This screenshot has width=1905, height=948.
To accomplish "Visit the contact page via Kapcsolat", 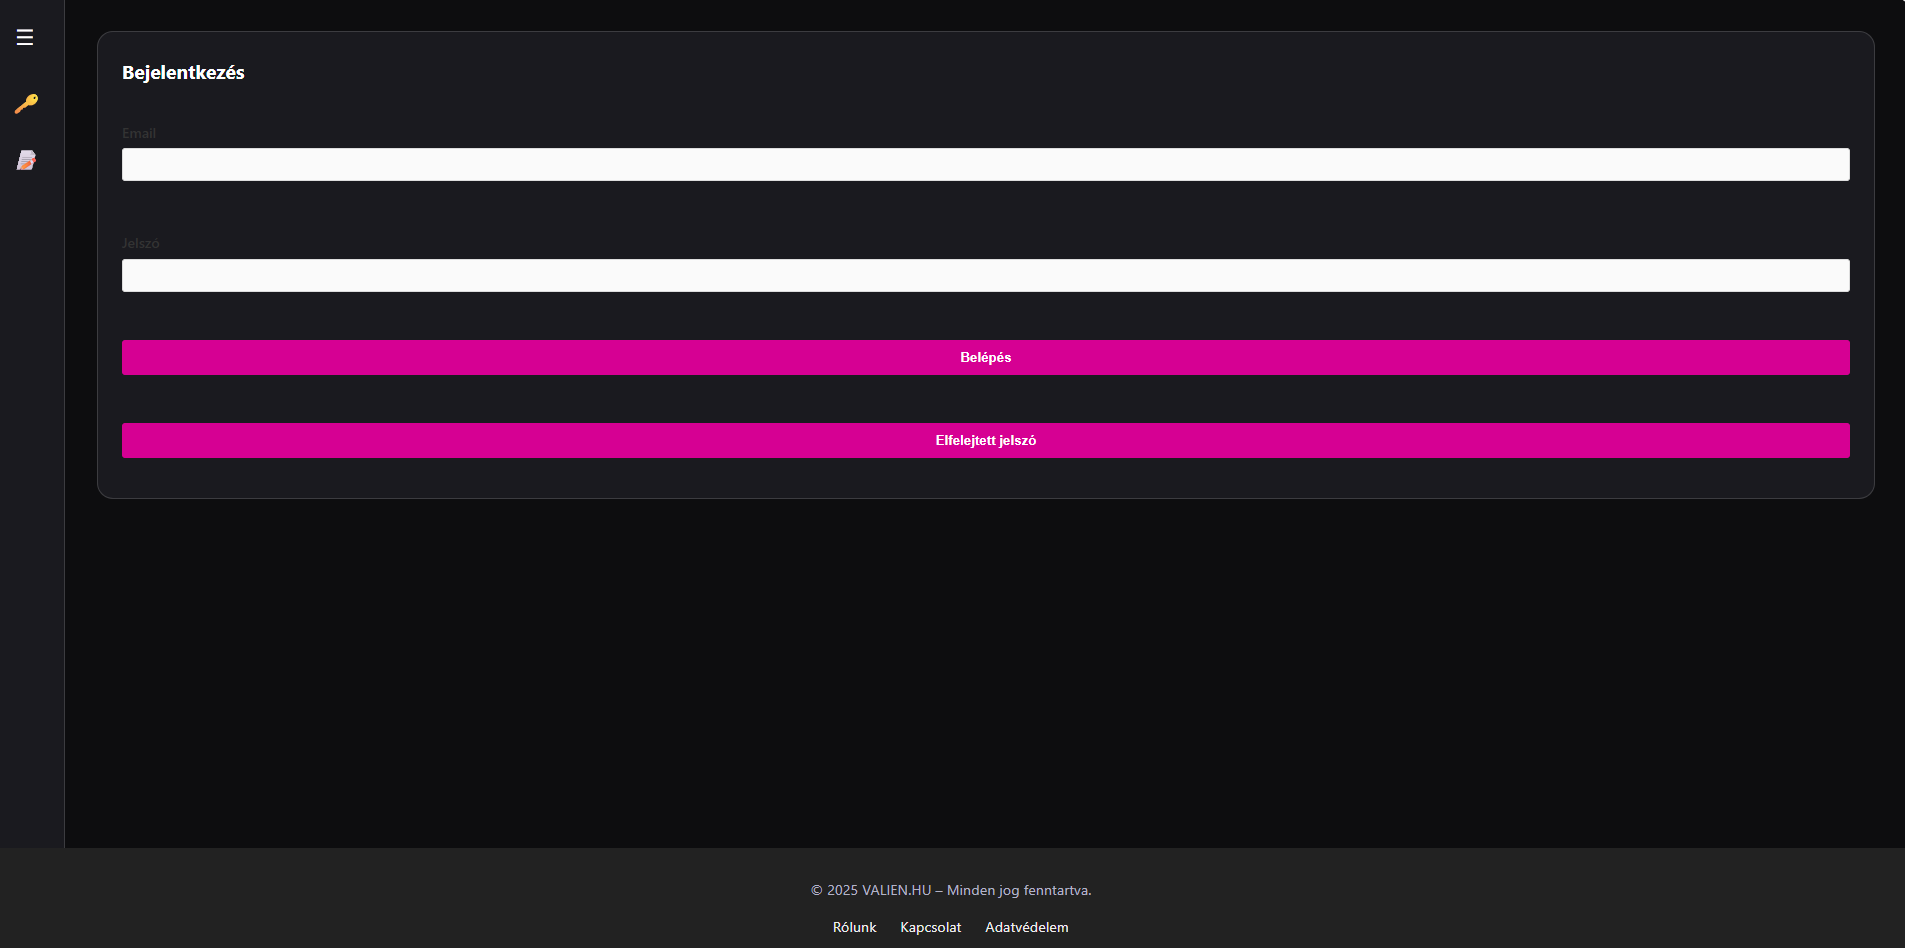I will (x=930, y=928).
